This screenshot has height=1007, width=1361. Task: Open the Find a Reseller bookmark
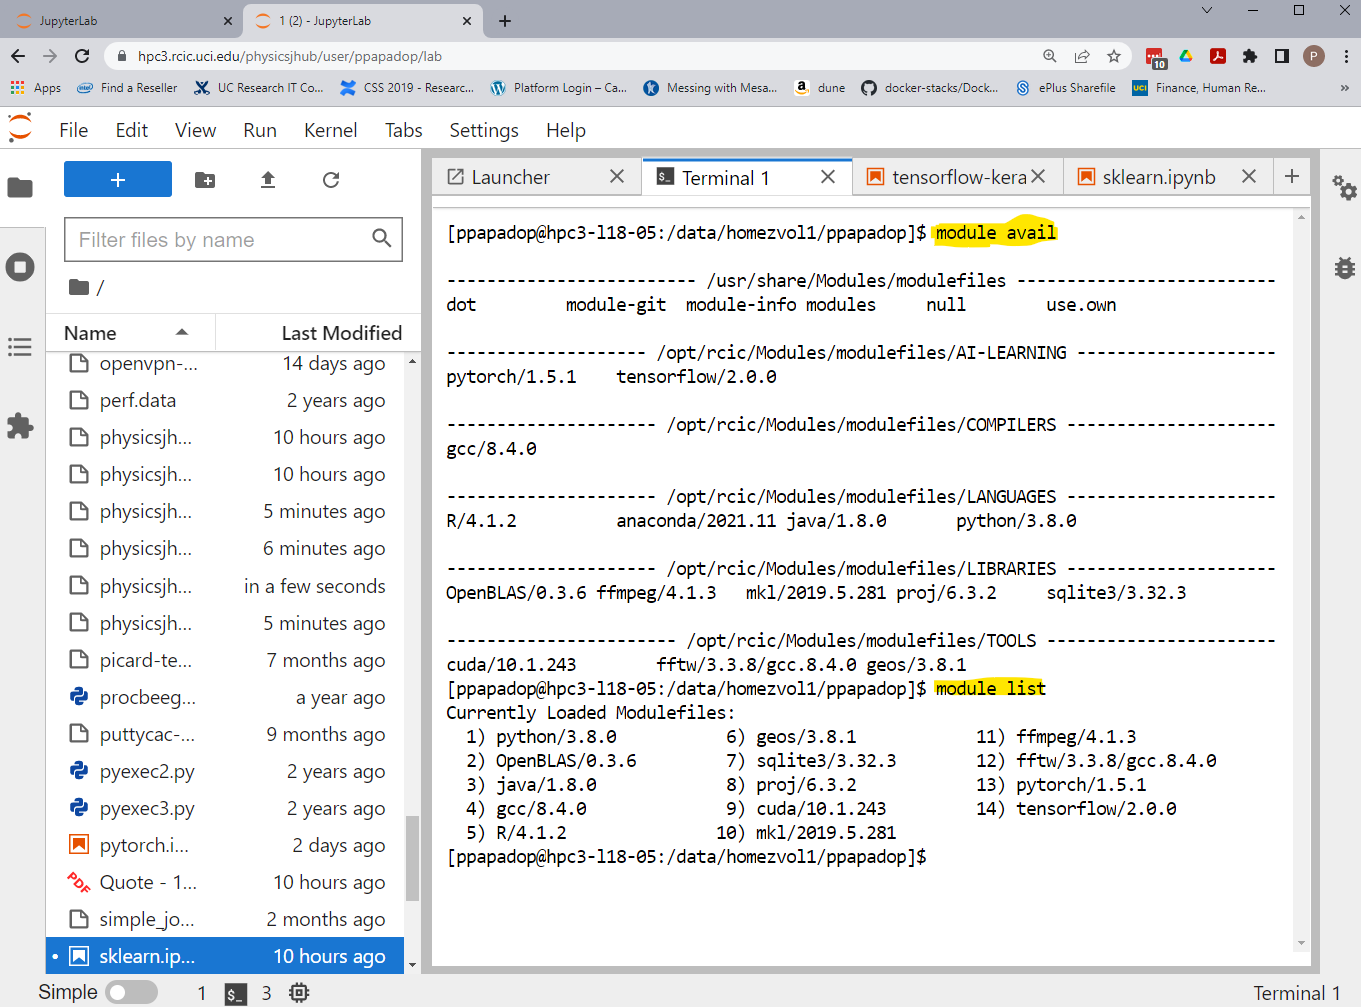pos(127,88)
